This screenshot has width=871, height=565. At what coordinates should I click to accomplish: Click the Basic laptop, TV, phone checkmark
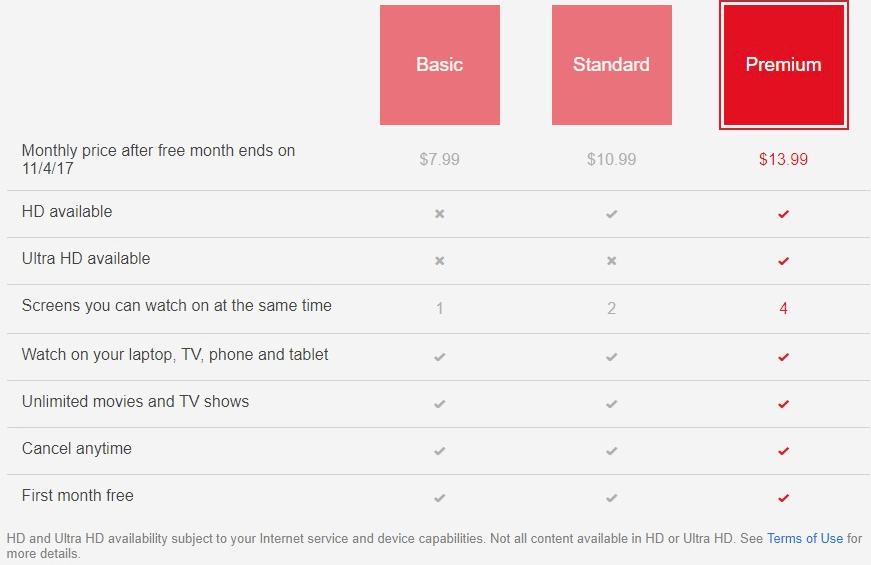coord(440,357)
